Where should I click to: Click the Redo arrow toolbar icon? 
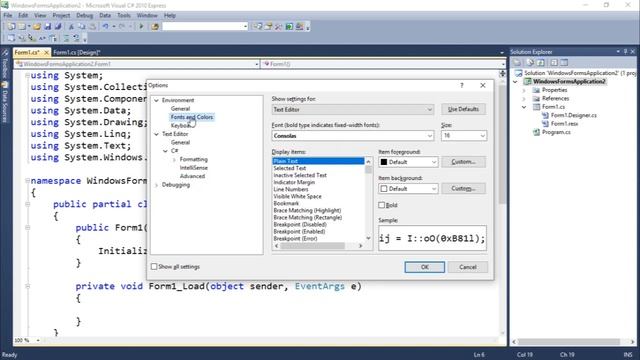122,27
